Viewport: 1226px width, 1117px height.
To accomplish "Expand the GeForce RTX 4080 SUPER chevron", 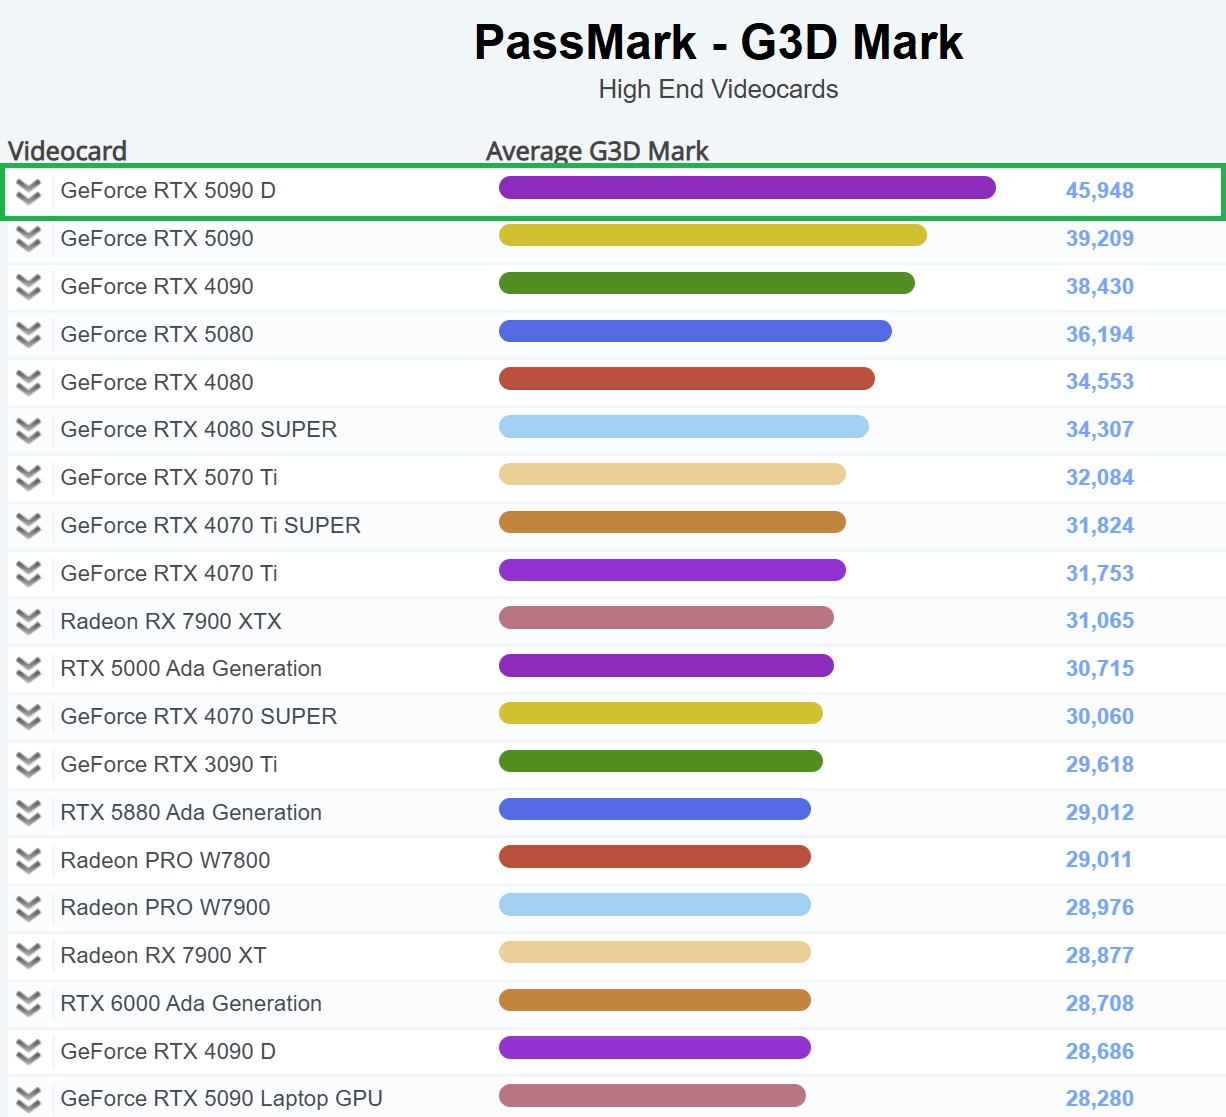I will pos(28,430).
